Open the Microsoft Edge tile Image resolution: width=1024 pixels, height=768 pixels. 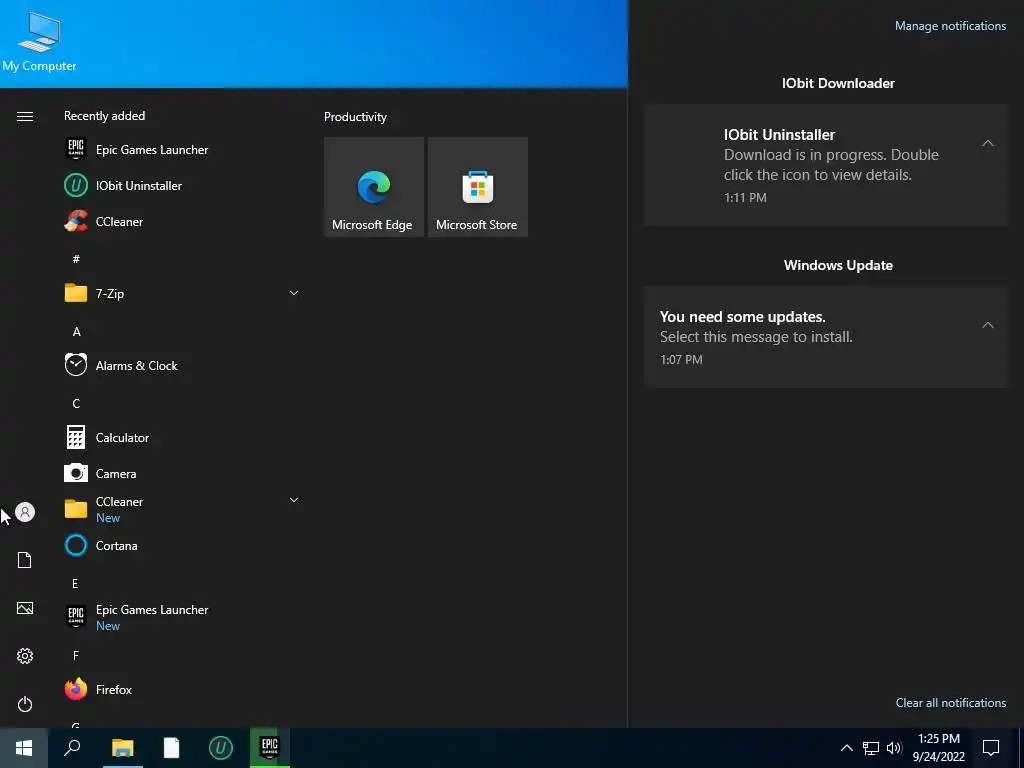pyautogui.click(x=374, y=187)
